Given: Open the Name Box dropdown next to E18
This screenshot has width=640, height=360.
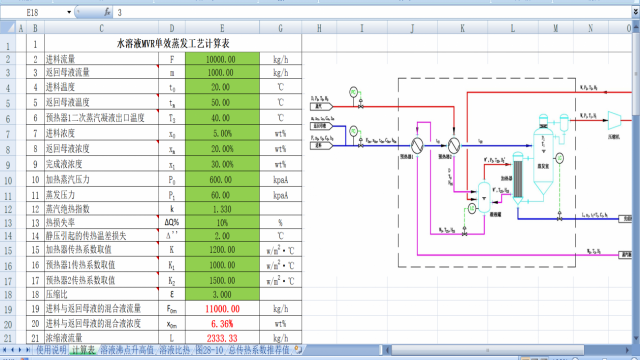Looking at the screenshot, I should click(x=69, y=12).
